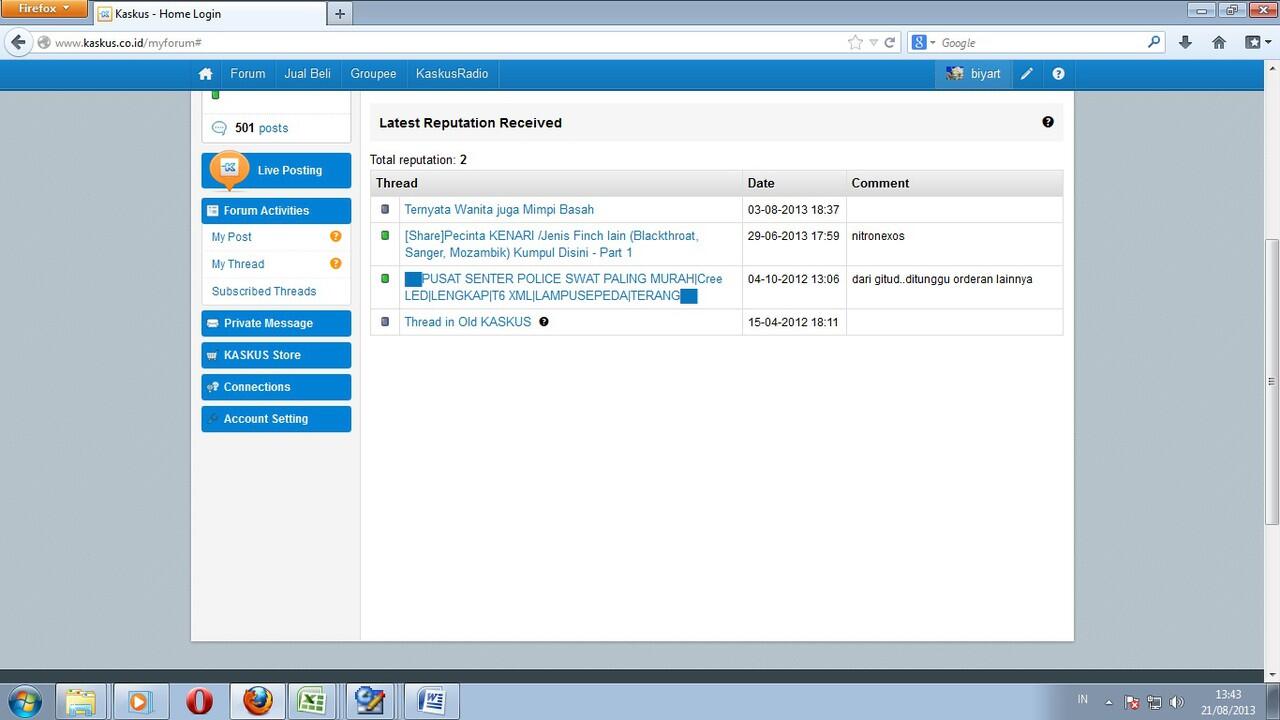
Task: Click green reputation square for PUSAT SENTER row
Action: tap(385, 278)
